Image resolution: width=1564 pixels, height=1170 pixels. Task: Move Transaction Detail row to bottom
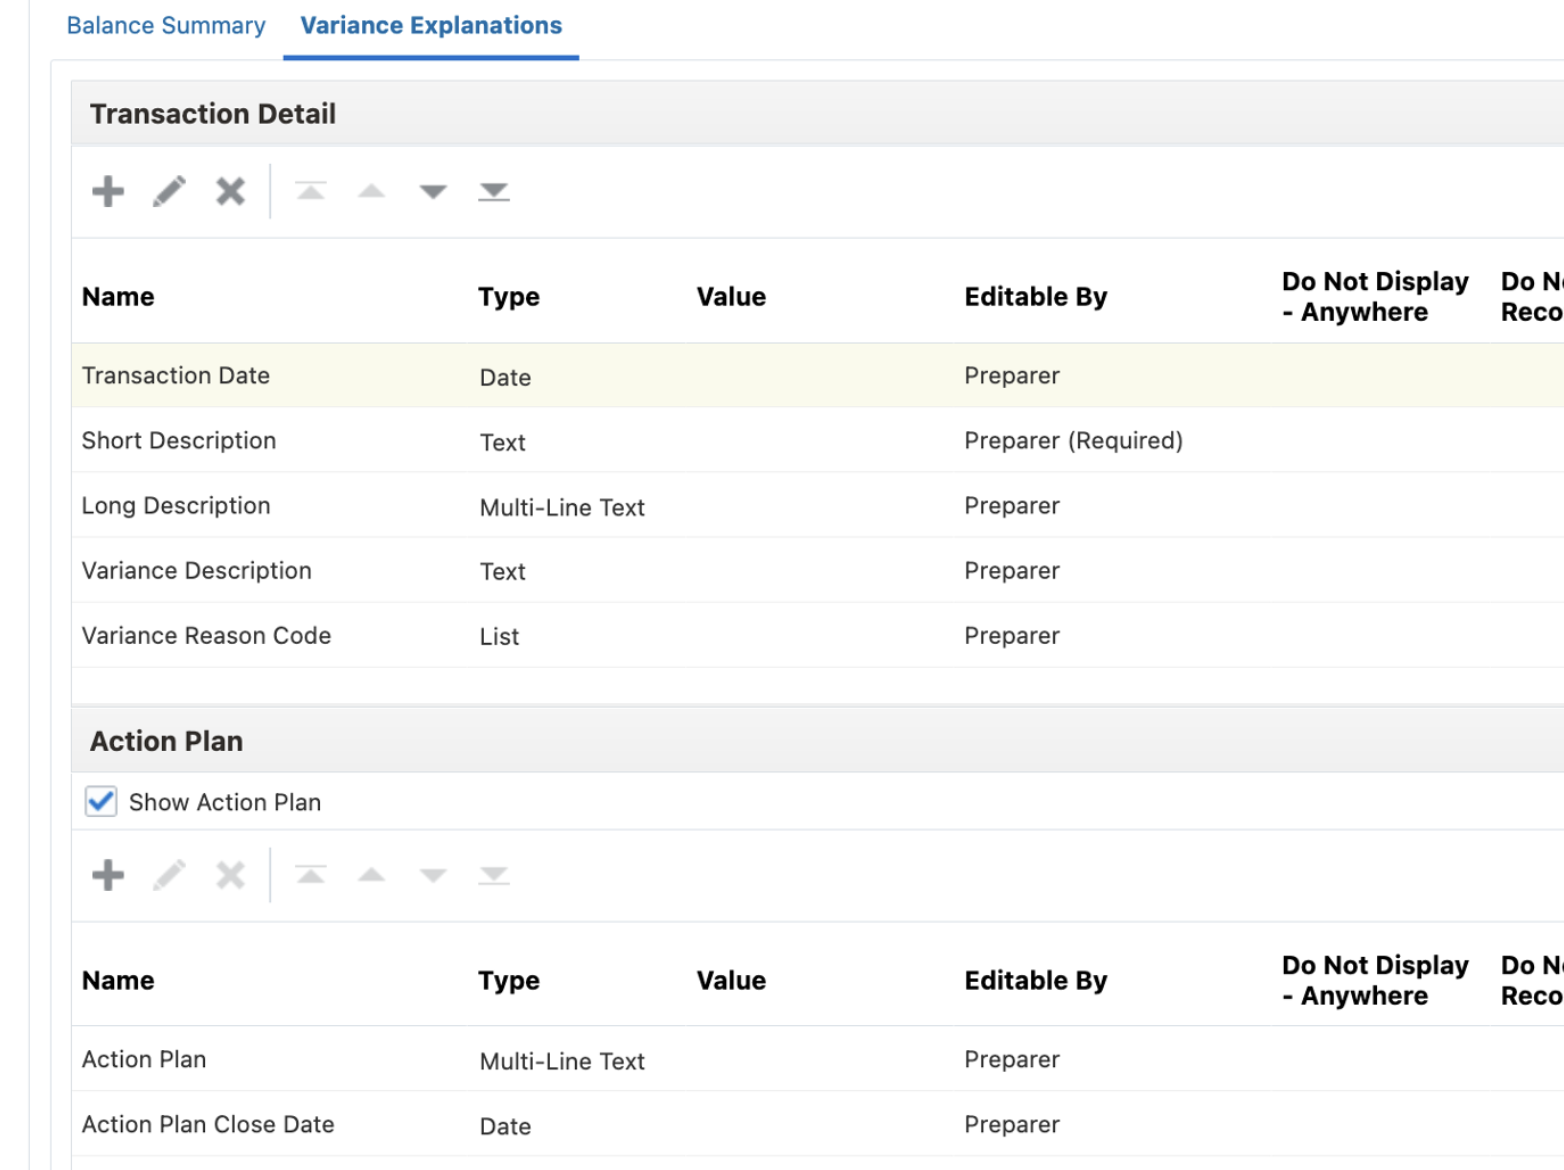494,191
